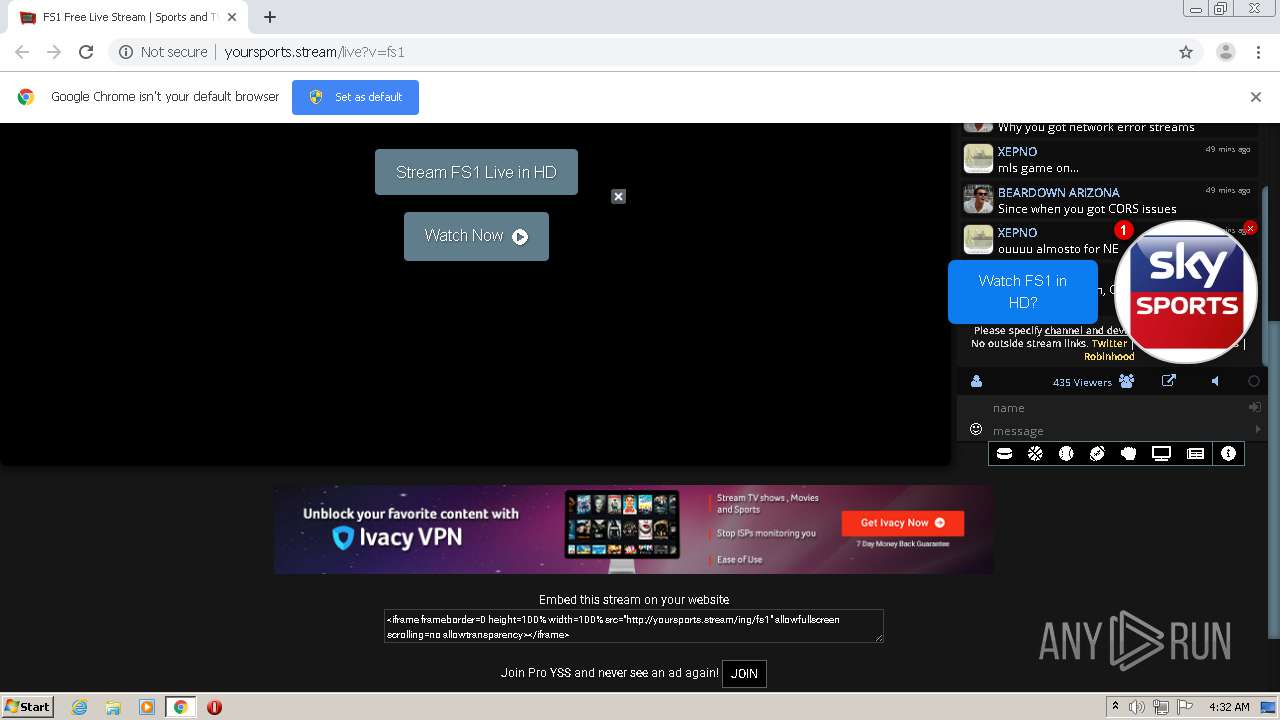Viewport: 1280px width, 720px height.
Task: Send the chat message arrow
Action: pos(1257,429)
